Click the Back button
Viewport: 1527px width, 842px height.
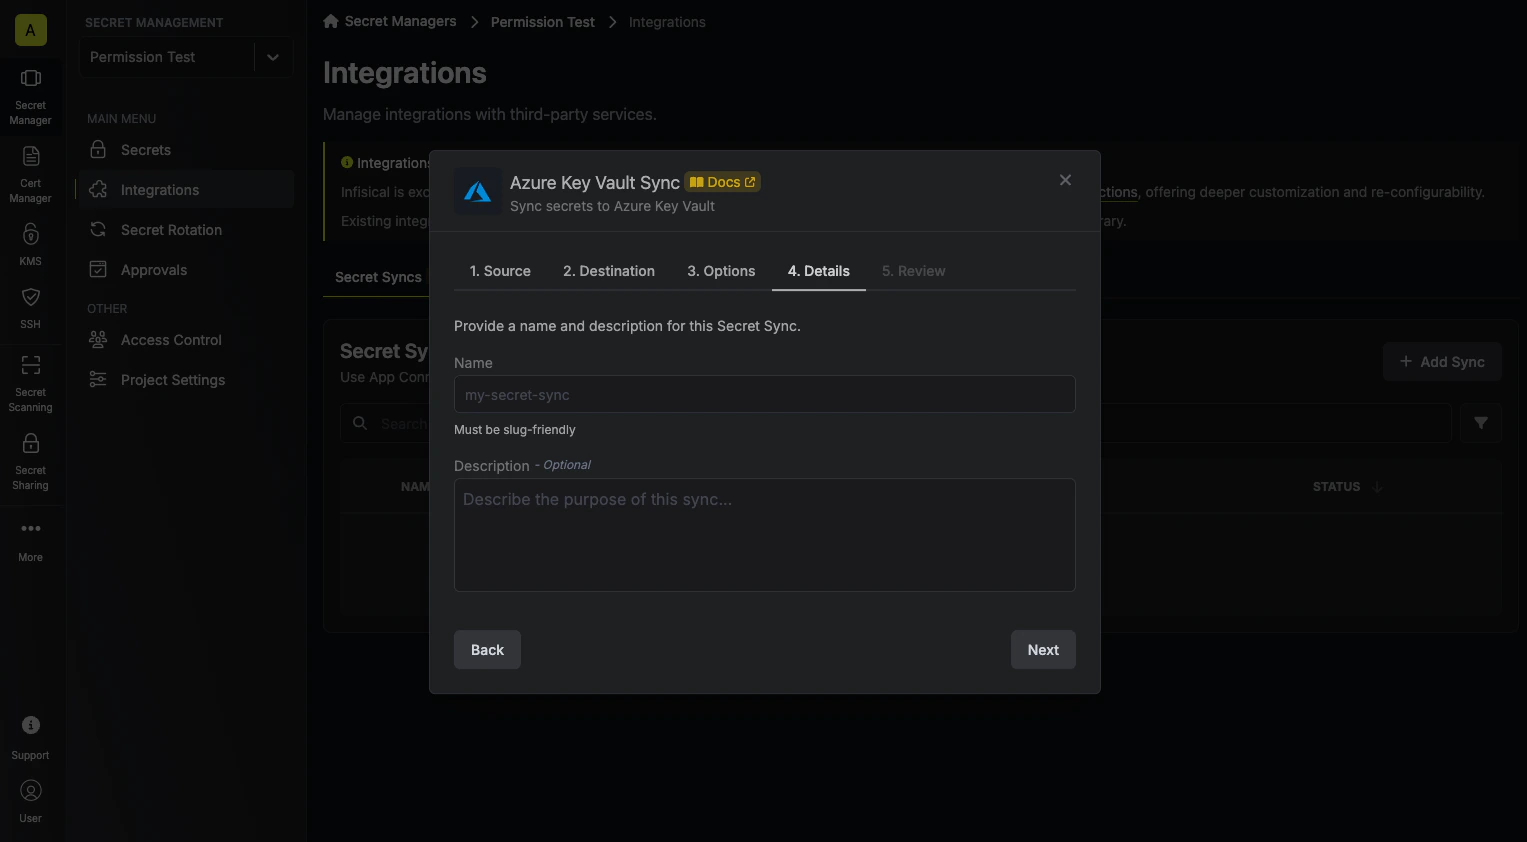pos(487,650)
